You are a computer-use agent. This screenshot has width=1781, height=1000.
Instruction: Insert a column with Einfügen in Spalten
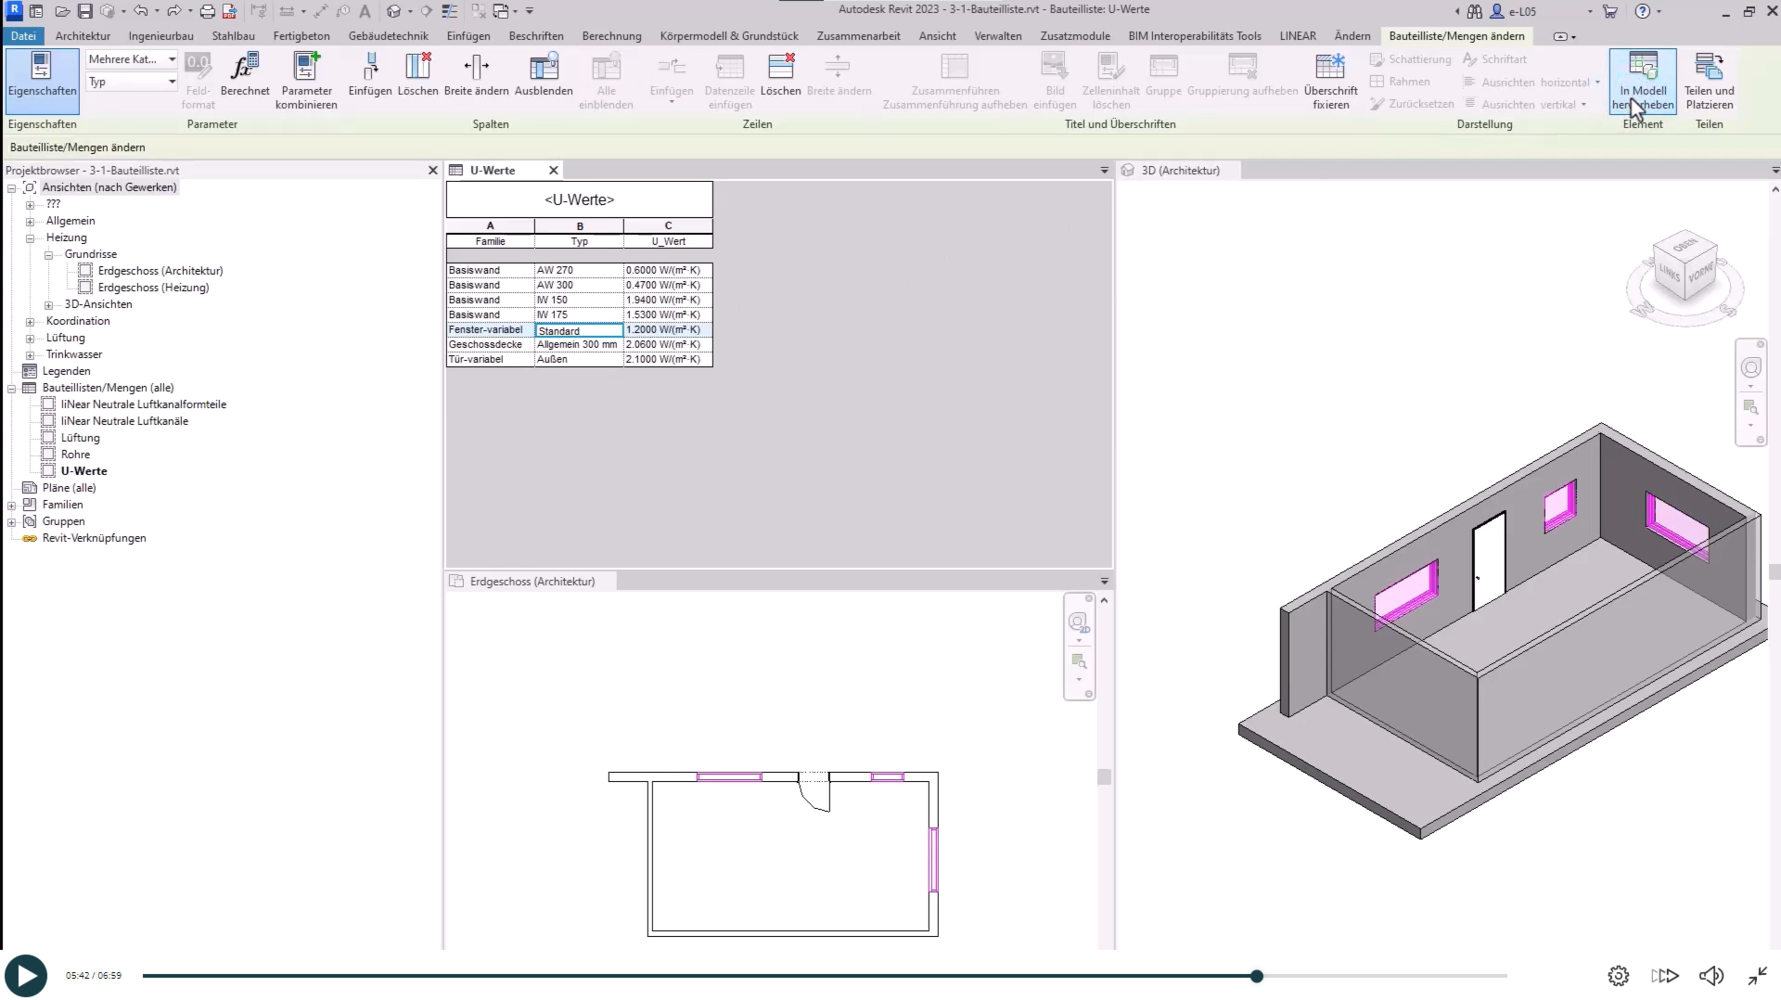(x=370, y=75)
